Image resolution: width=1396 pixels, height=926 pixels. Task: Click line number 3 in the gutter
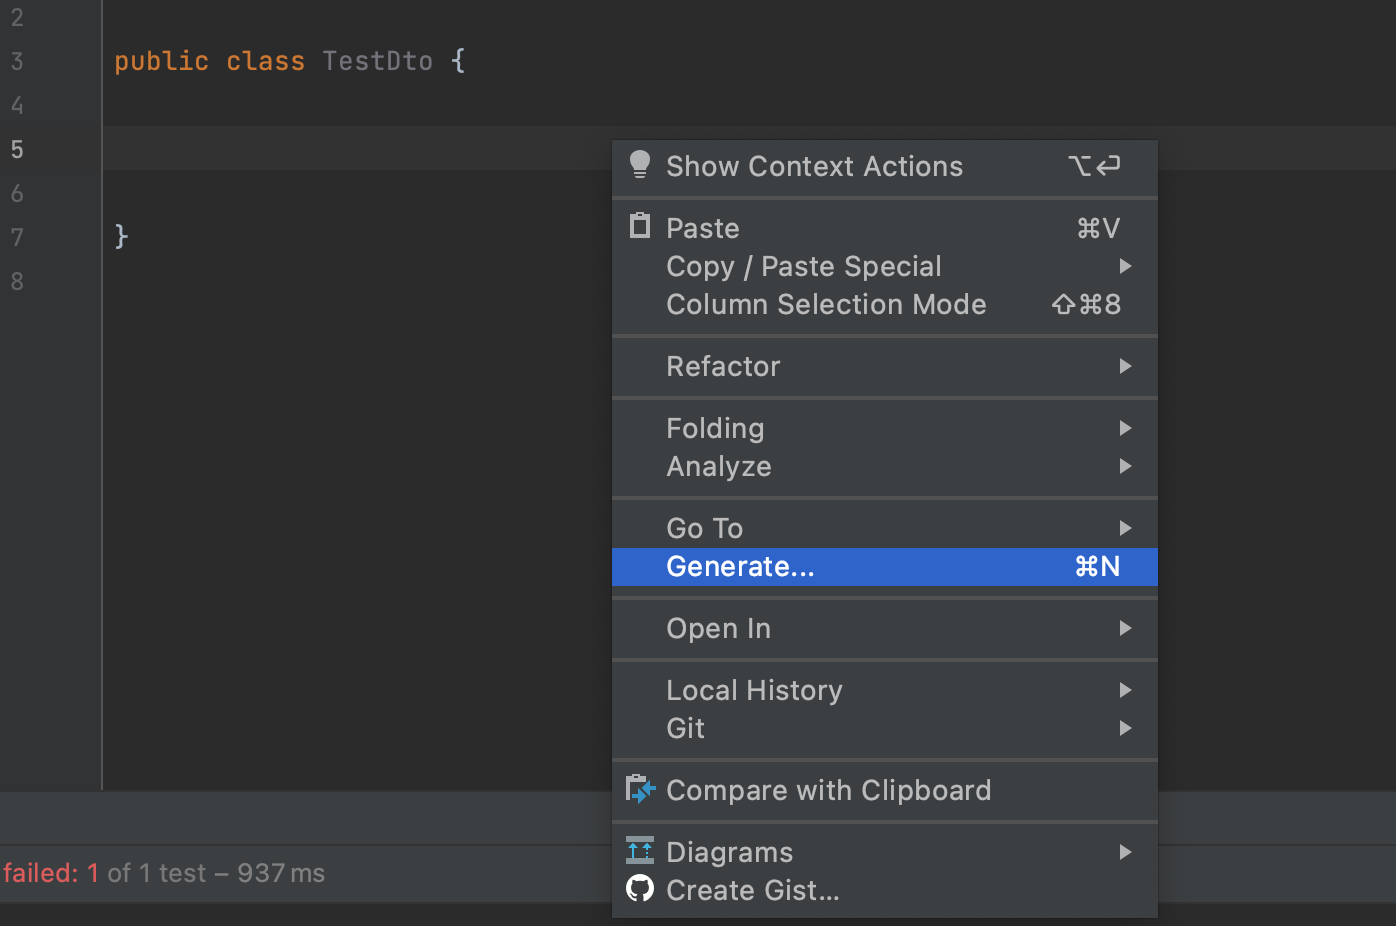tap(17, 62)
